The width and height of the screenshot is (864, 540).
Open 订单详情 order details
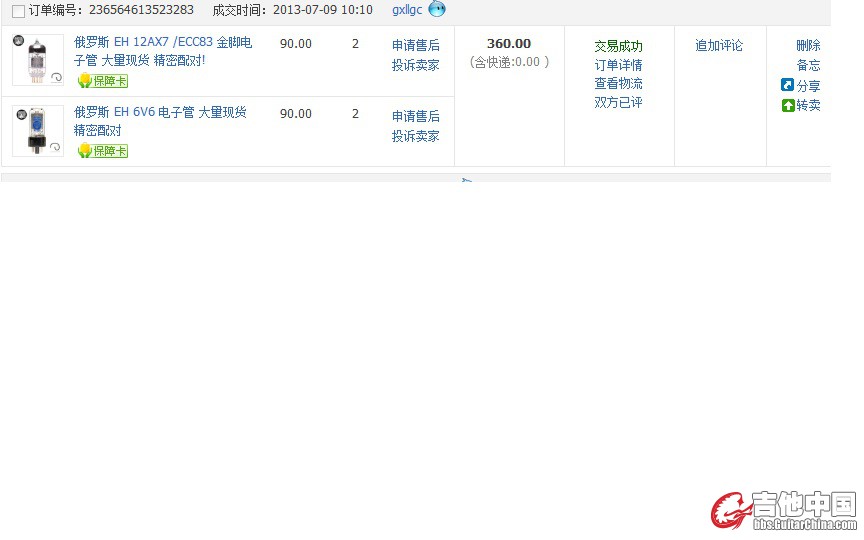(618, 65)
